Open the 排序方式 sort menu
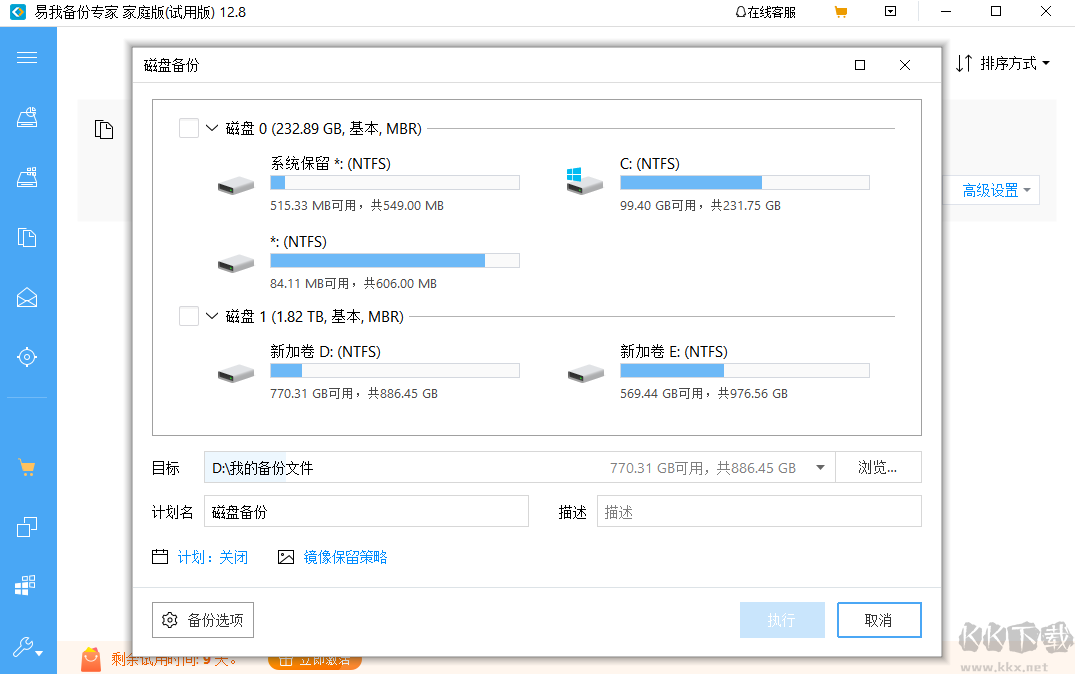Viewport: 1075px width, 674px height. click(1003, 61)
